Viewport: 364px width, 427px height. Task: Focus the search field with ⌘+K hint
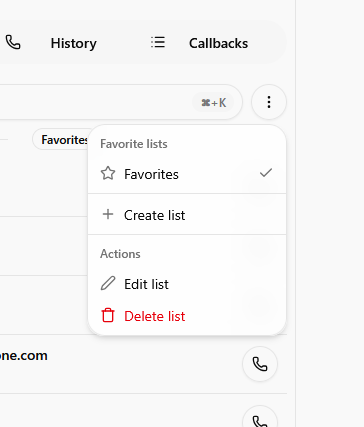120,102
